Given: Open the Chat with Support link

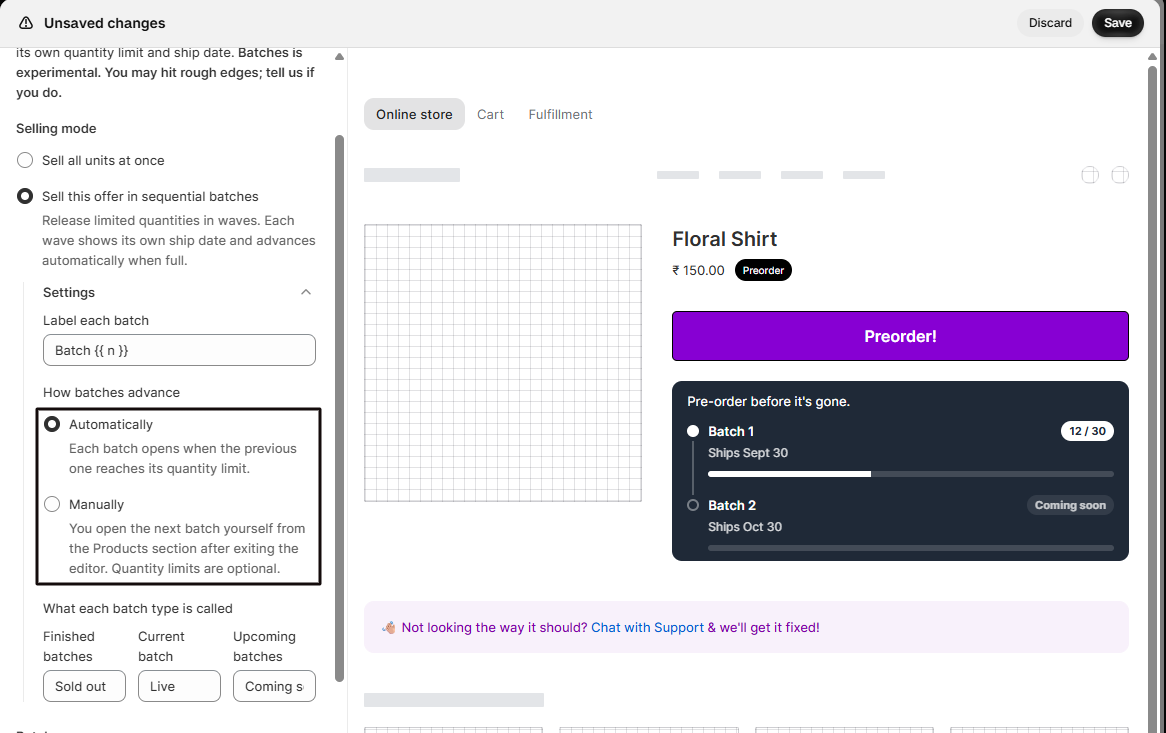Looking at the screenshot, I should tap(647, 627).
